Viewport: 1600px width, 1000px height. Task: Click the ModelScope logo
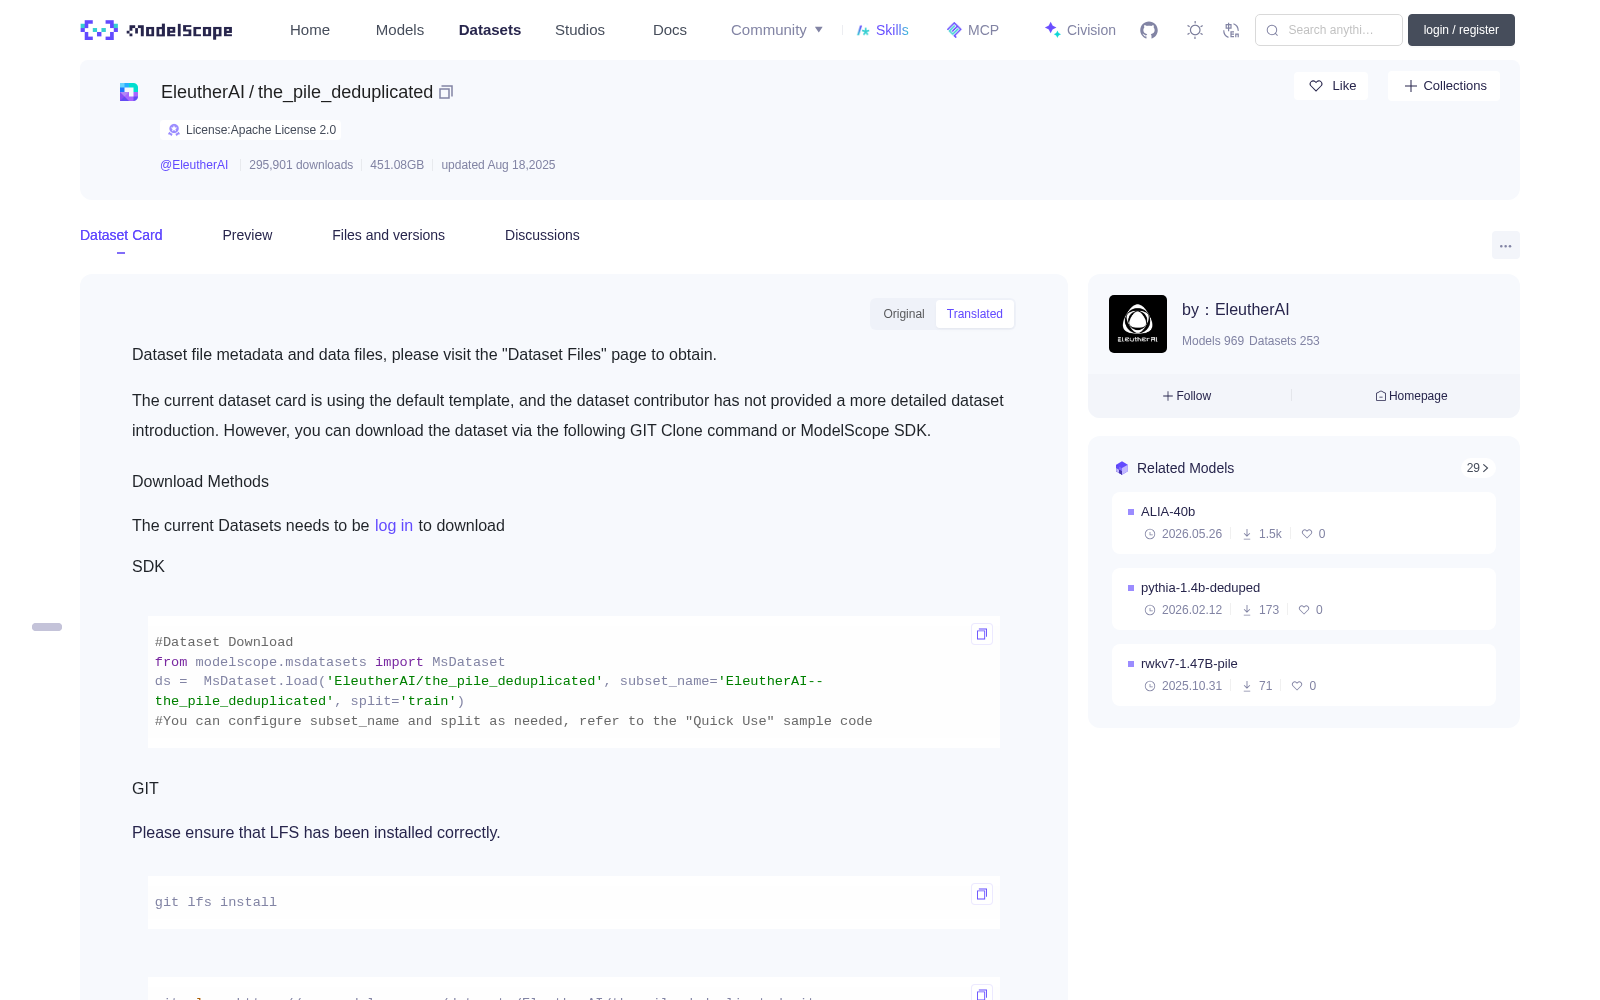click(x=157, y=30)
